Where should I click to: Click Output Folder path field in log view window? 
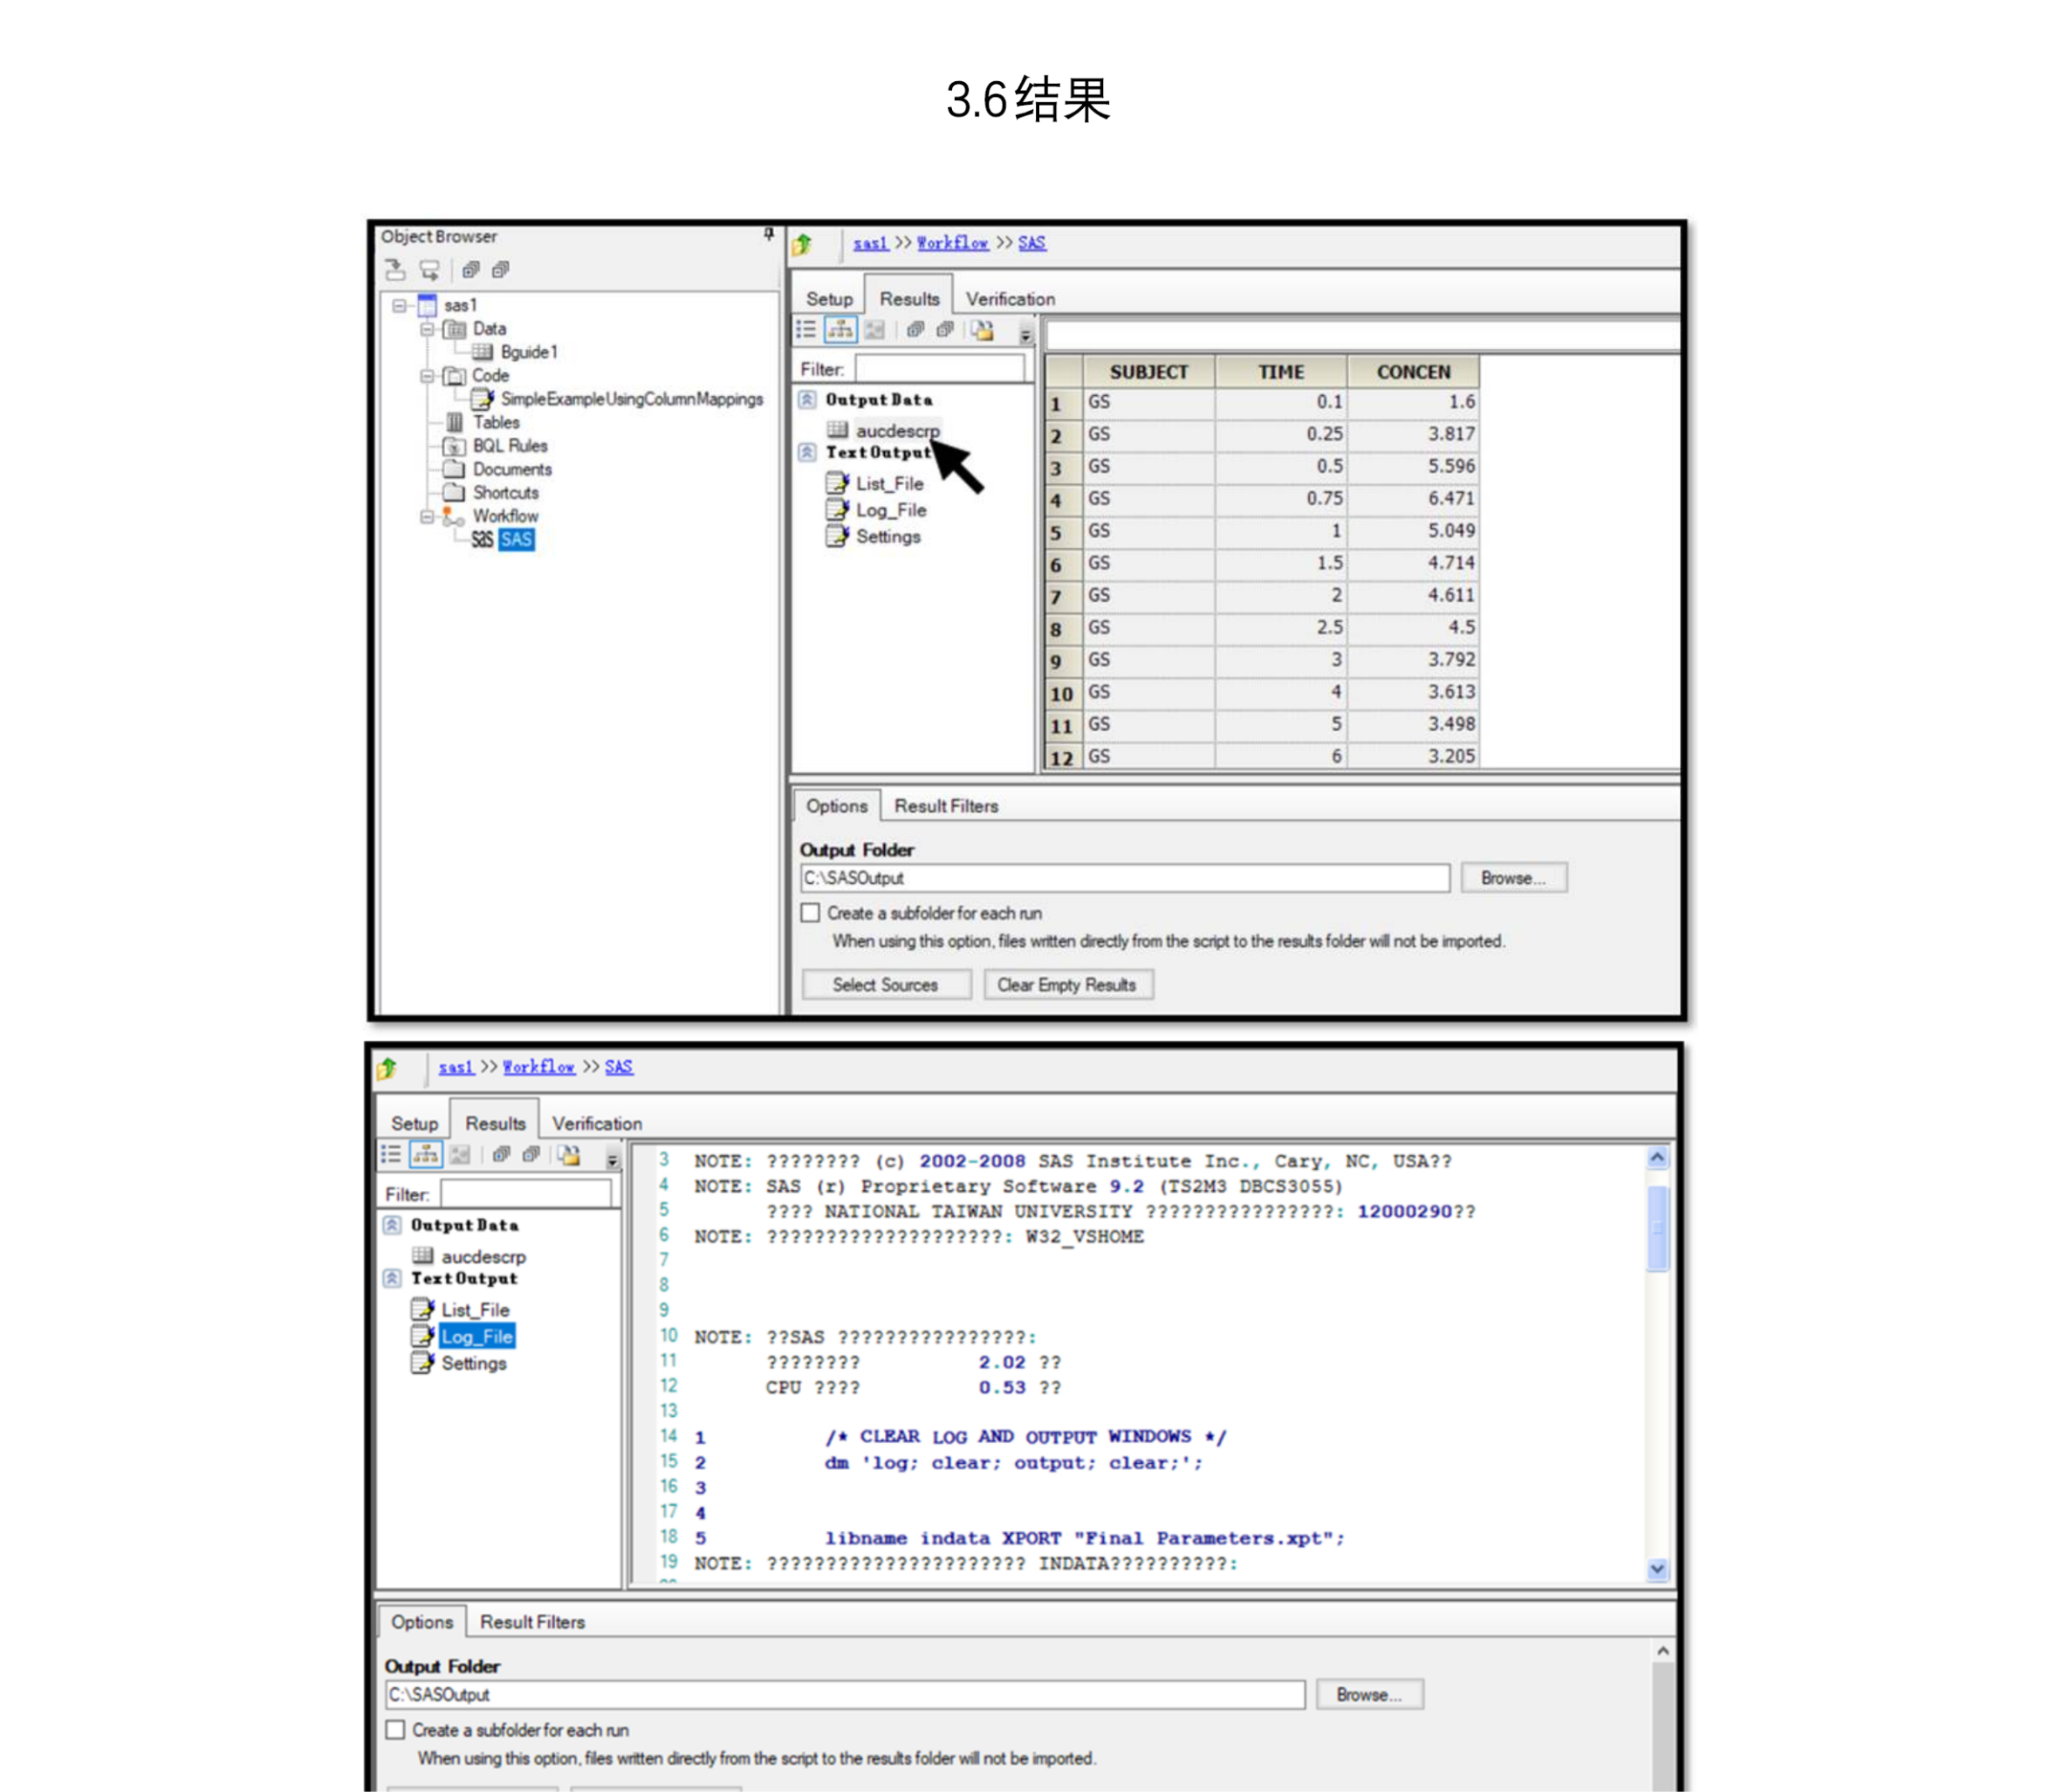coord(845,1695)
